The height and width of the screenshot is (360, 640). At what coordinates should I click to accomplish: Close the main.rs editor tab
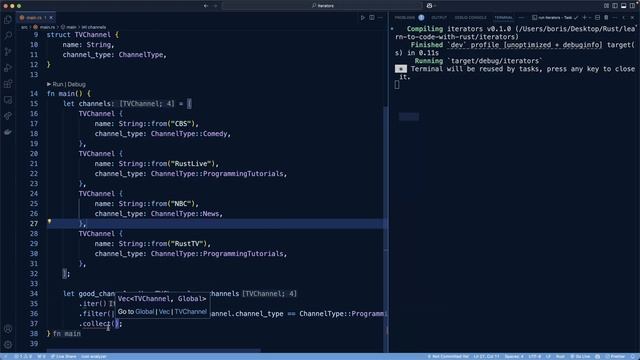pos(51,18)
